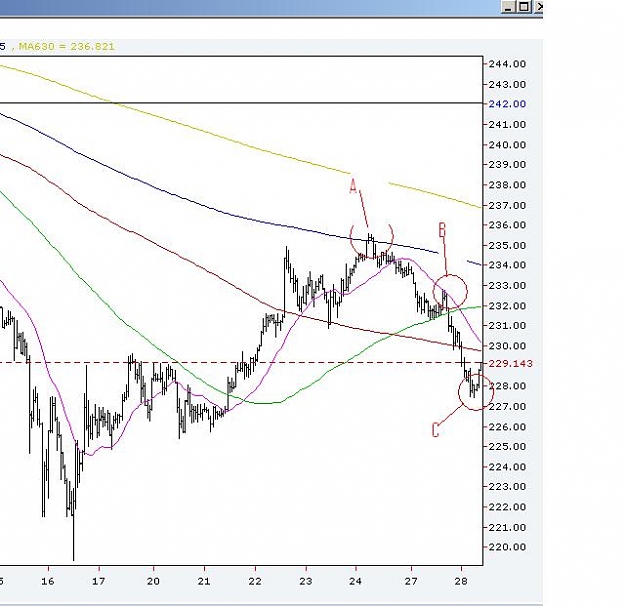625x606 pixels.
Task: Click the 222.00 price axis label
Action: (507, 507)
